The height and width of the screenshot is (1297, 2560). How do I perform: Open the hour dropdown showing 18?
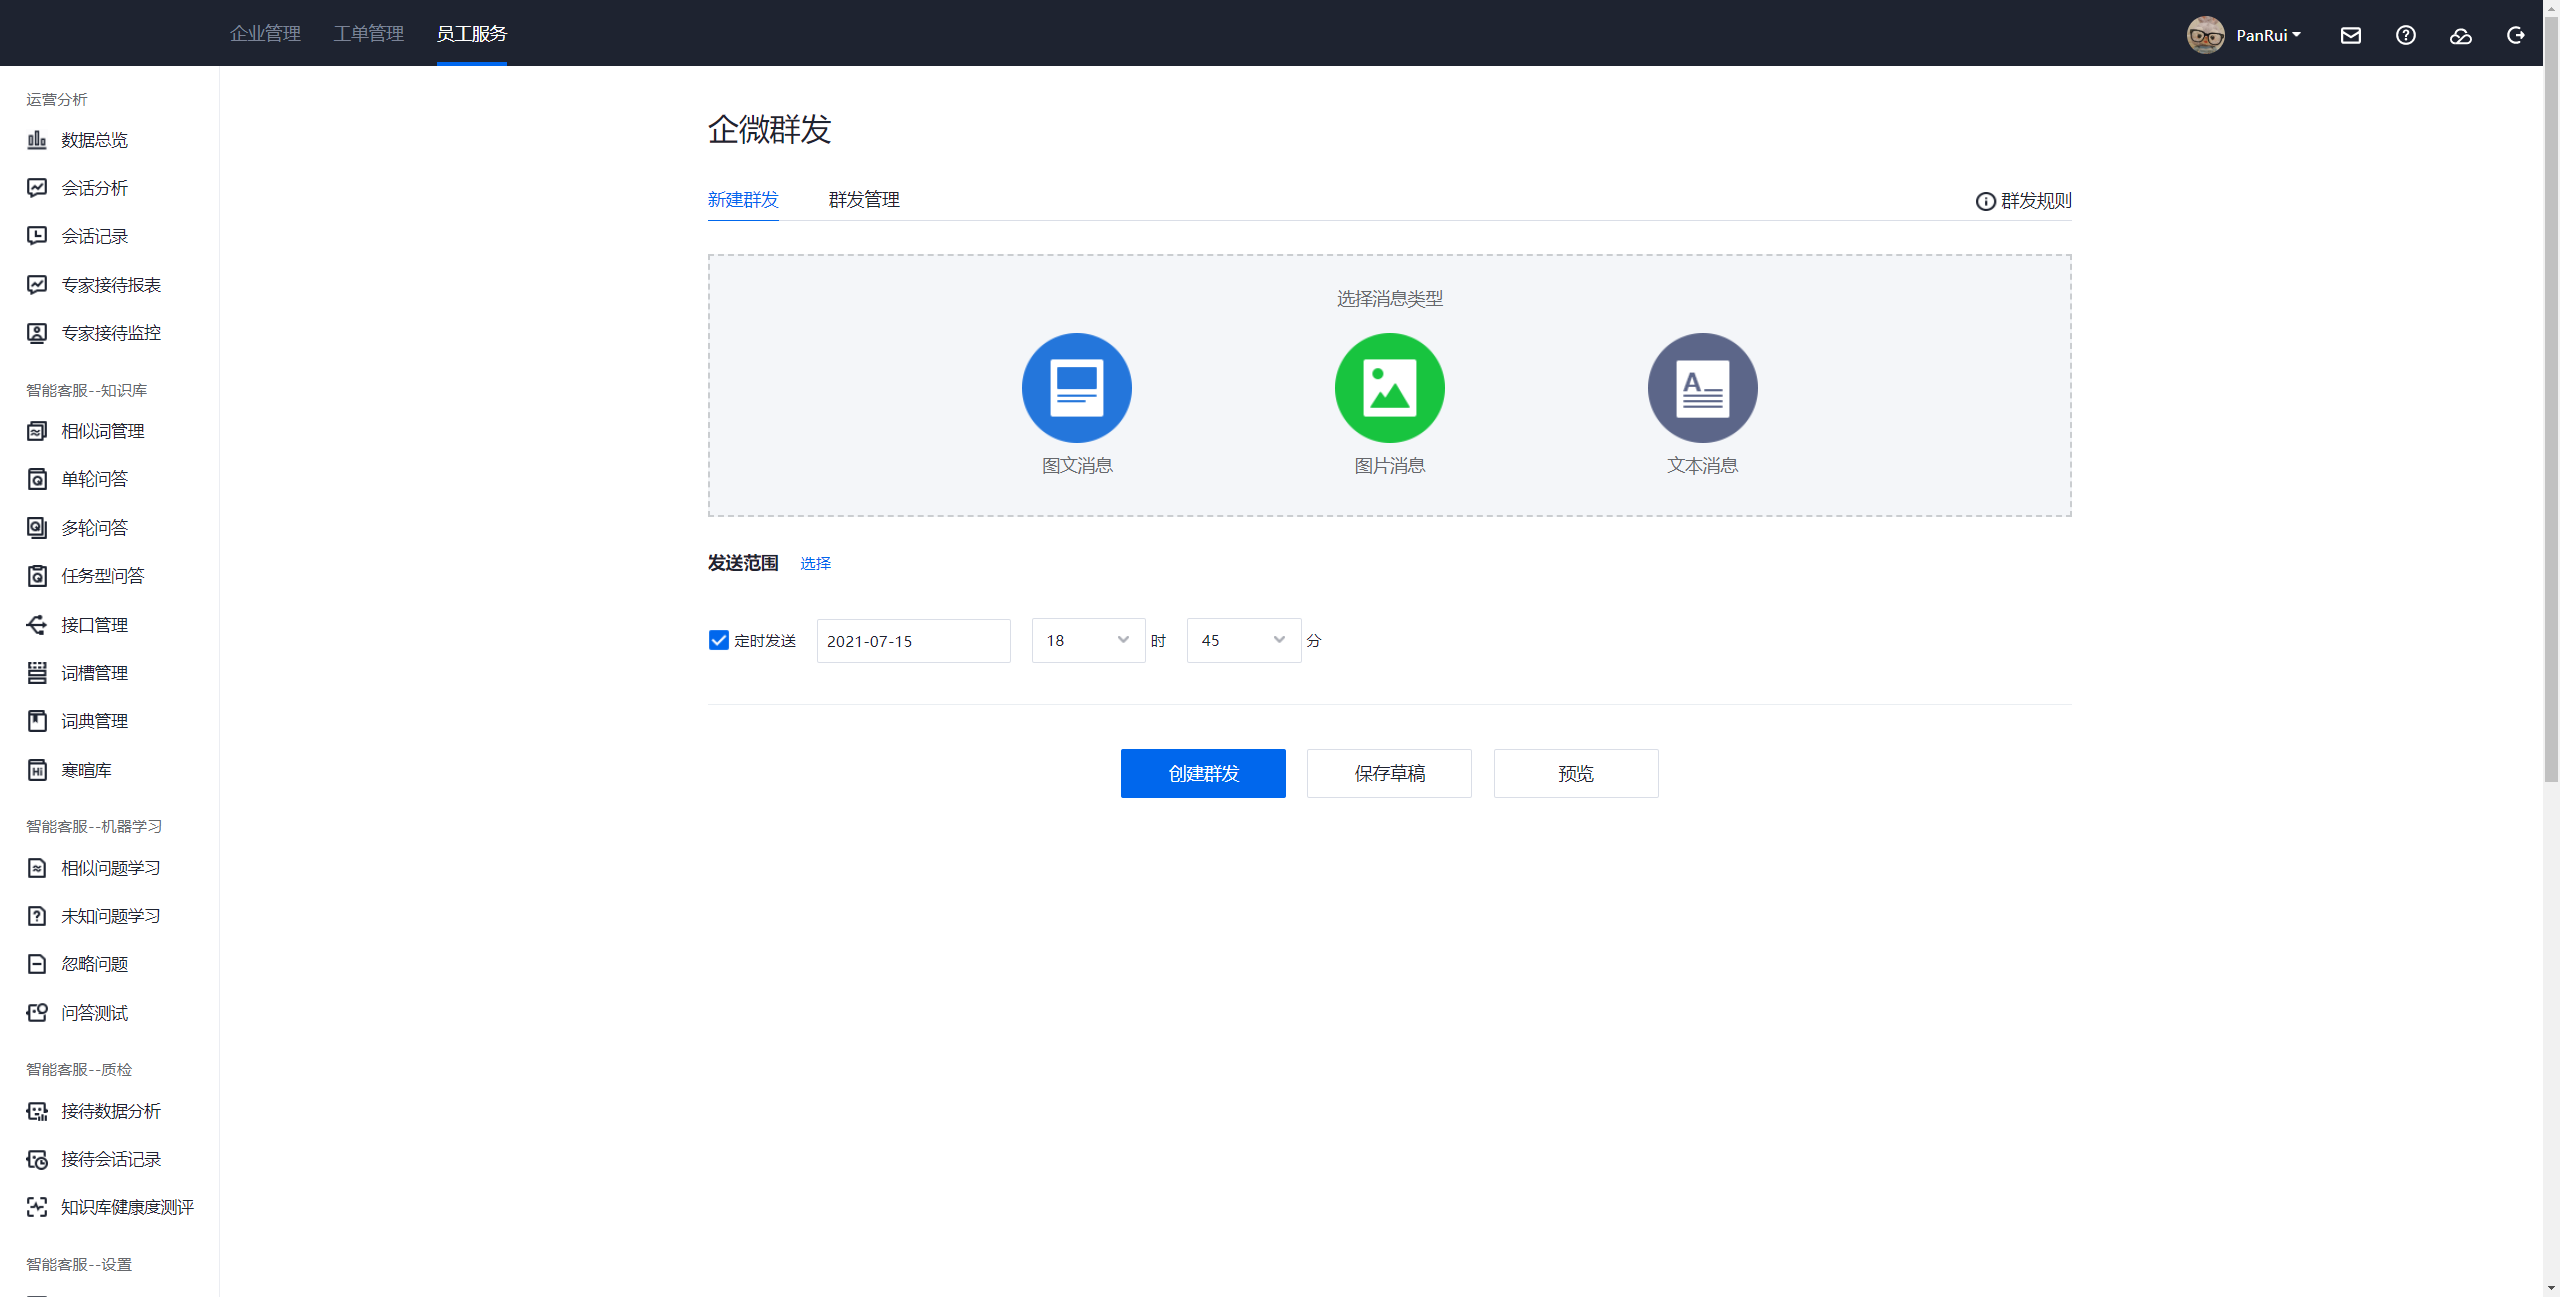click(1088, 640)
